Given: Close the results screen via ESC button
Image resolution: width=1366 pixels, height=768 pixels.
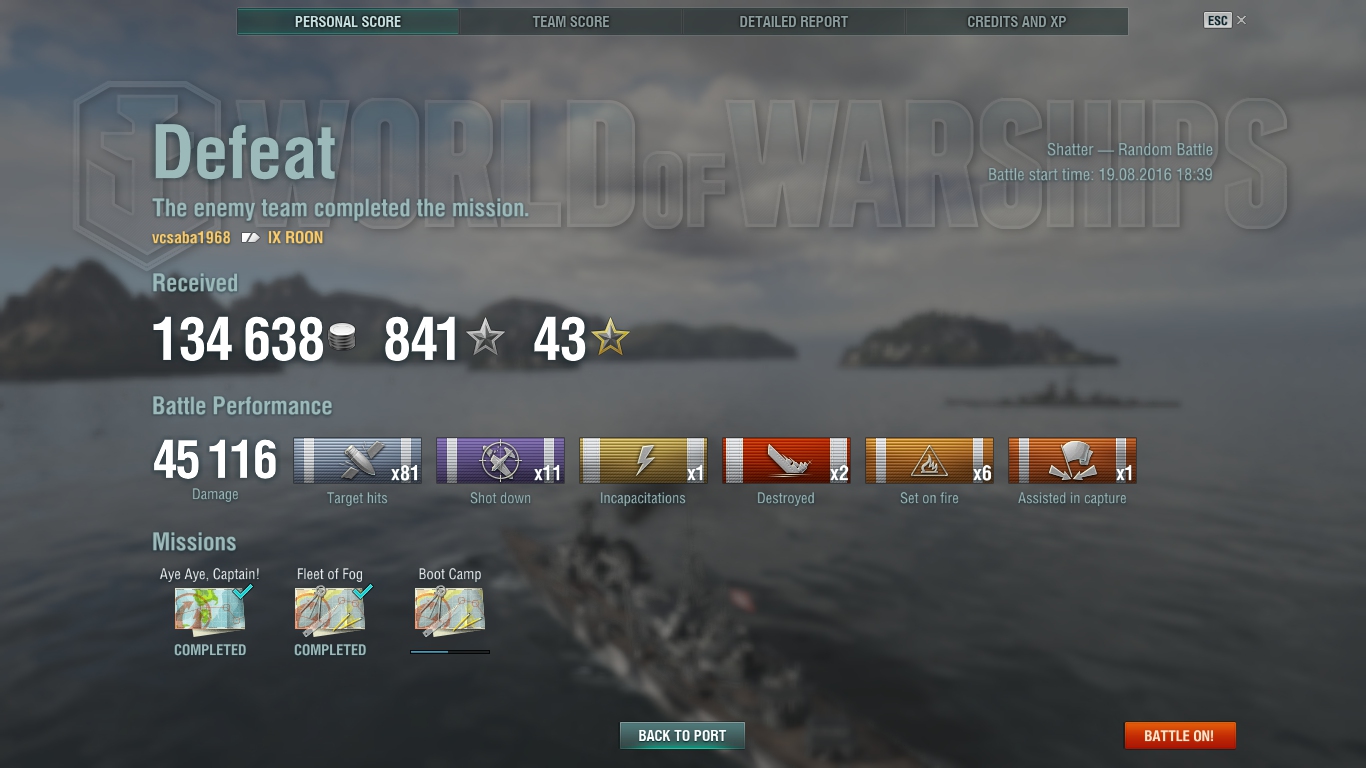Looking at the screenshot, I should pyautogui.click(x=1217, y=20).
